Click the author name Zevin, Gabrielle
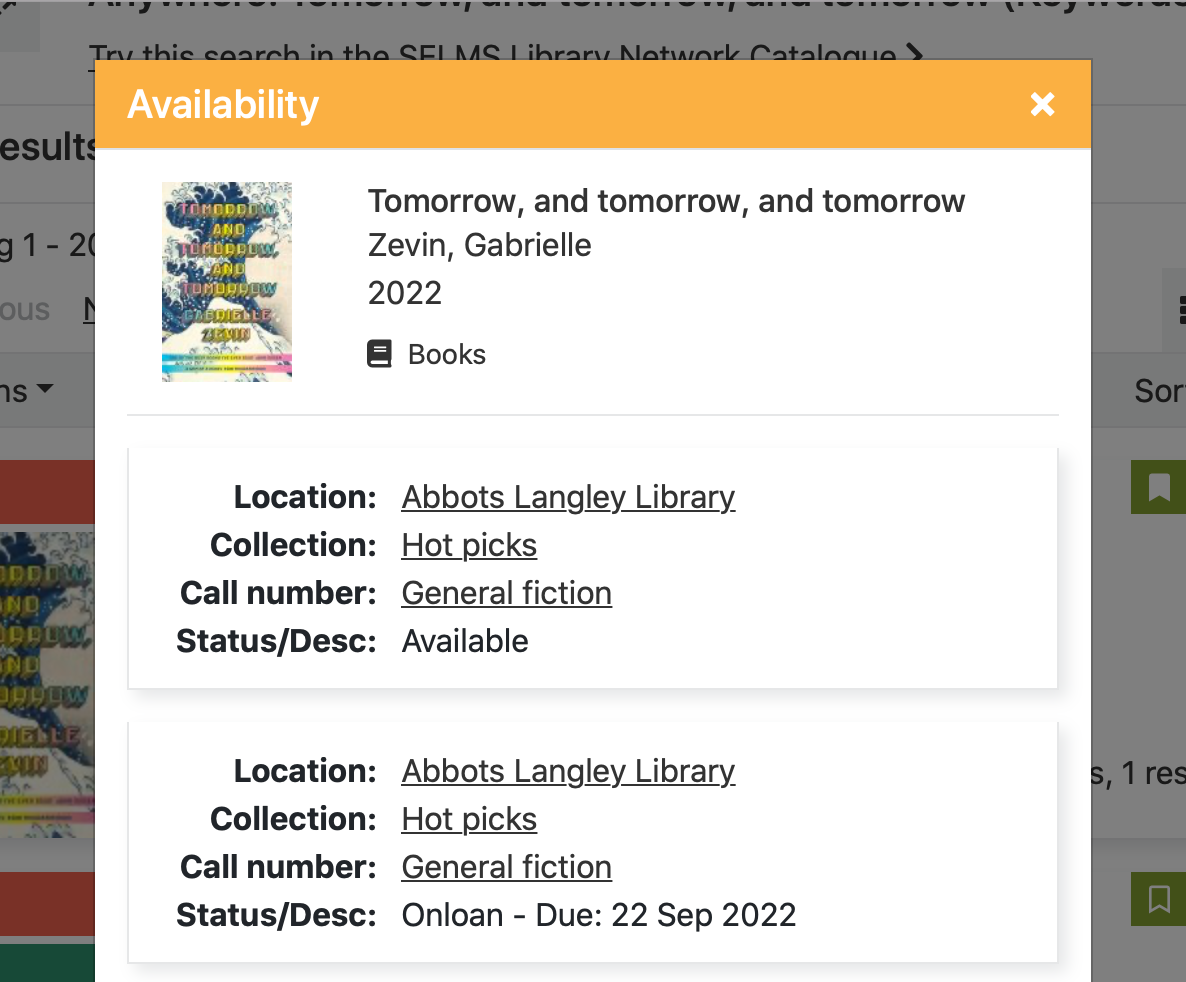Image resolution: width=1186 pixels, height=982 pixels. tap(479, 245)
